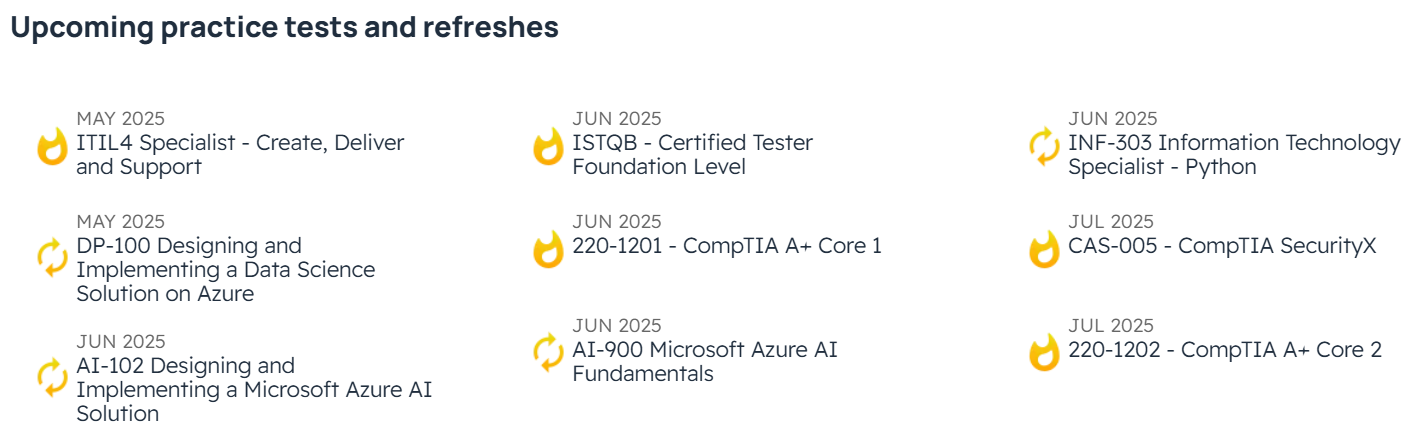Image resolution: width=1419 pixels, height=427 pixels.
Task: Open AI-102 Microsoft Azure AI Solution link
Action: click(x=254, y=390)
